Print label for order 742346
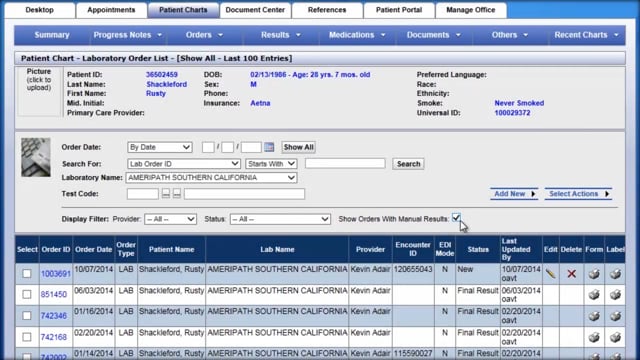 tap(615, 316)
